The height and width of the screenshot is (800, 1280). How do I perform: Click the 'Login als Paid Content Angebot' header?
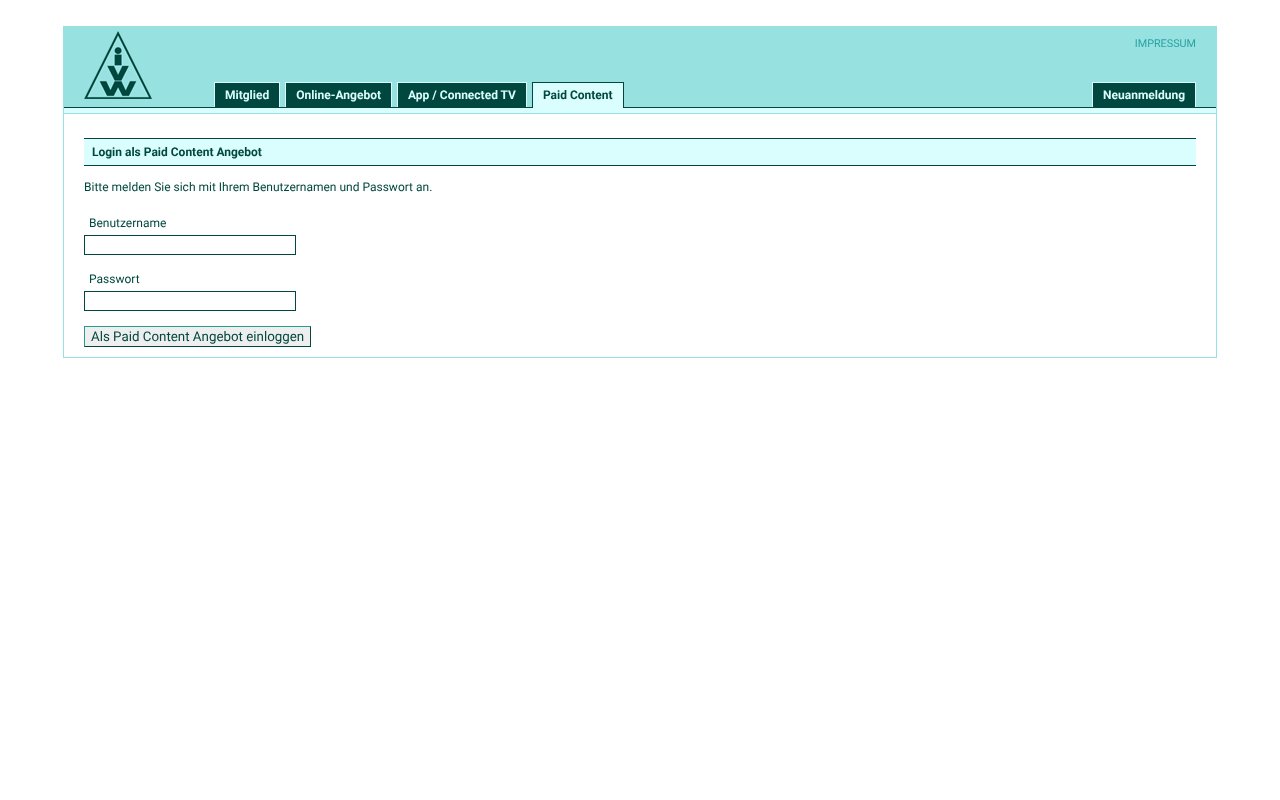pos(176,152)
